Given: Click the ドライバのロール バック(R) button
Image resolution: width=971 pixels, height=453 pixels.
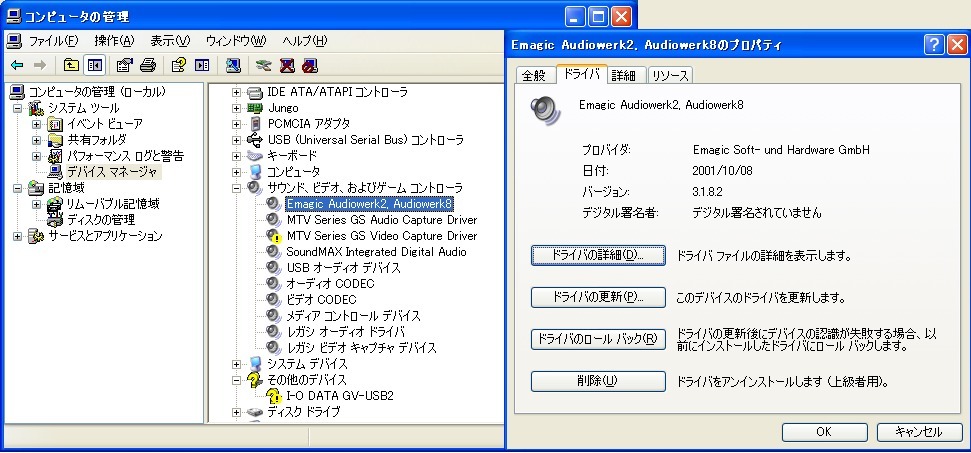Looking at the screenshot, I should coord(598,339).
